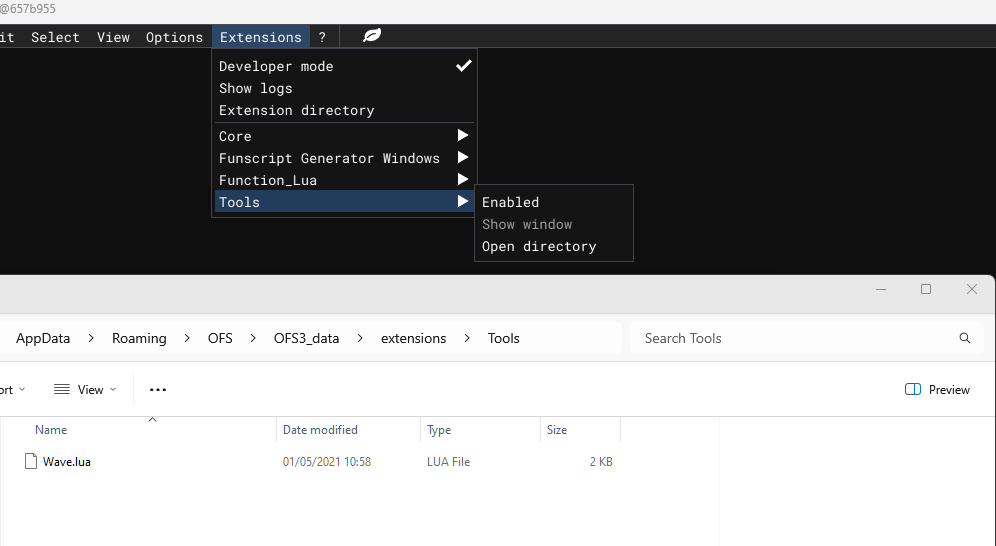Go to AppData in breadcrumb
The height and width of the screenshot is (546, 996).
click(x=43, y=338)
